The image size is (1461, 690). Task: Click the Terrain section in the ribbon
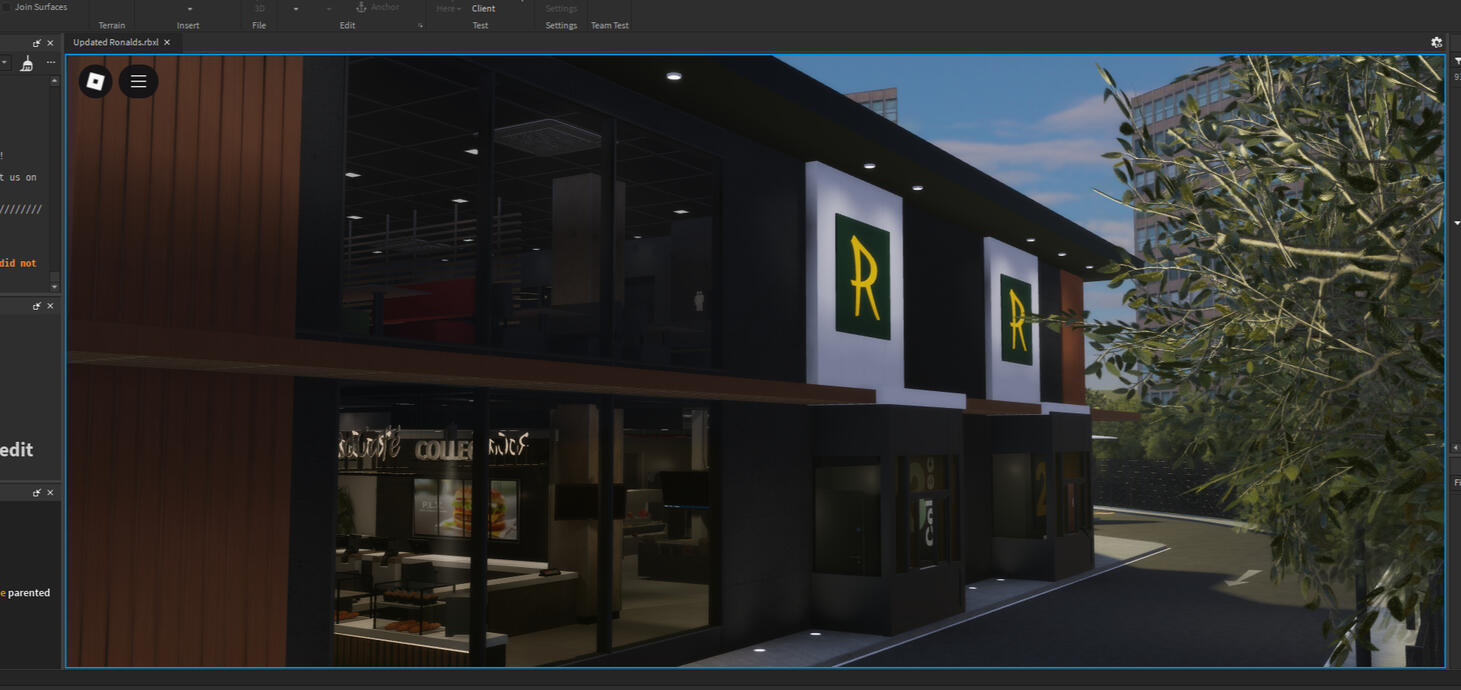[x=112, y=25]
